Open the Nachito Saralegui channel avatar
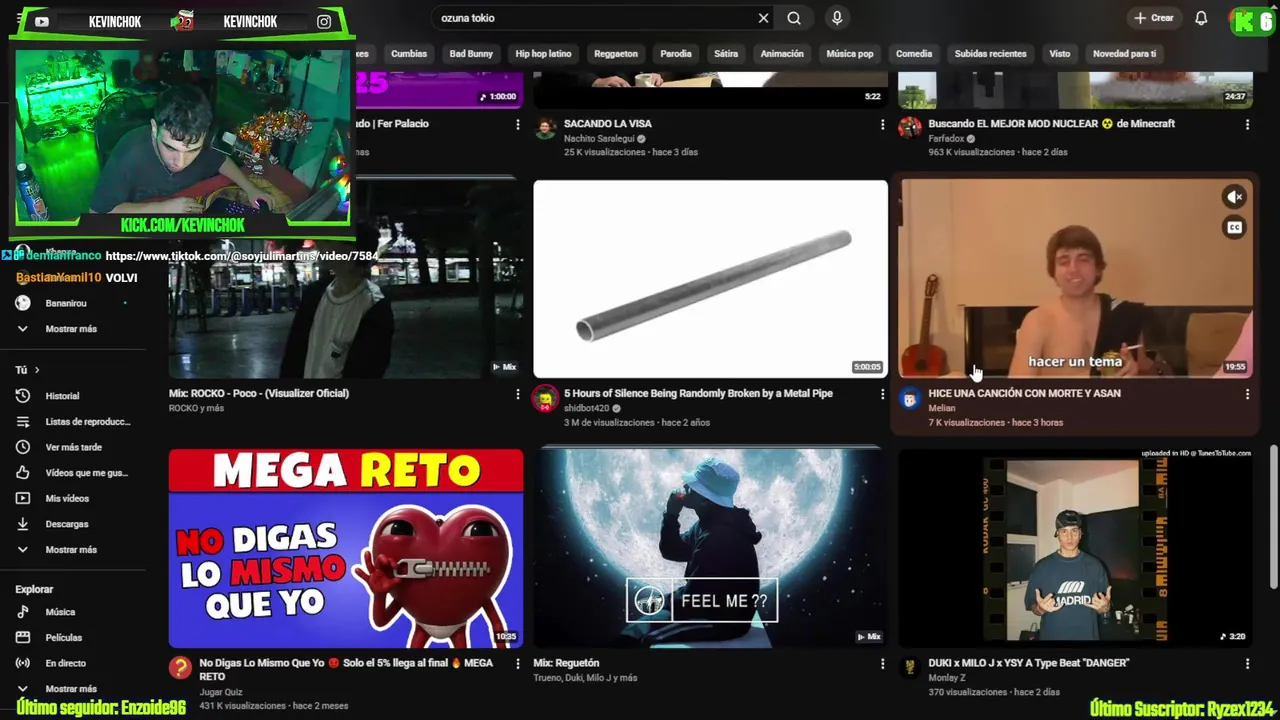 tap(545, 127)
